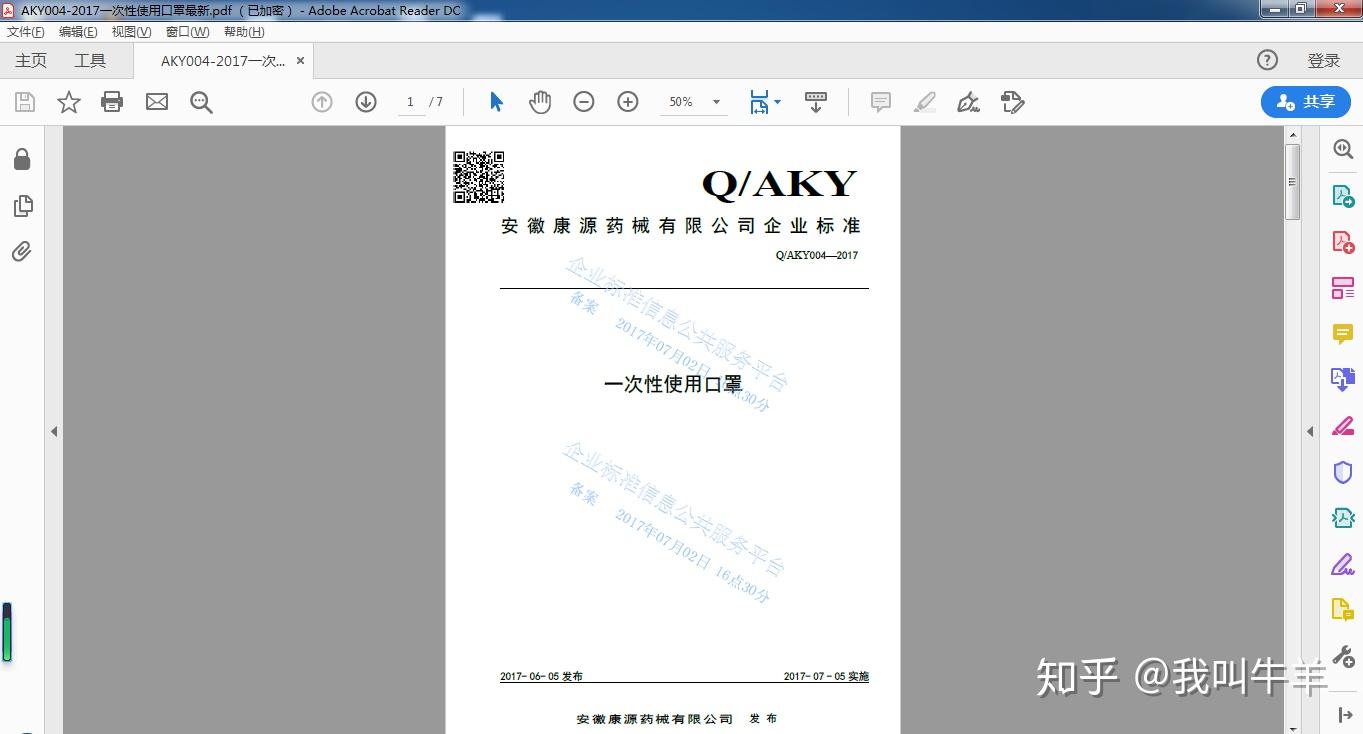Print the document using printer icon

click(112, 102)
